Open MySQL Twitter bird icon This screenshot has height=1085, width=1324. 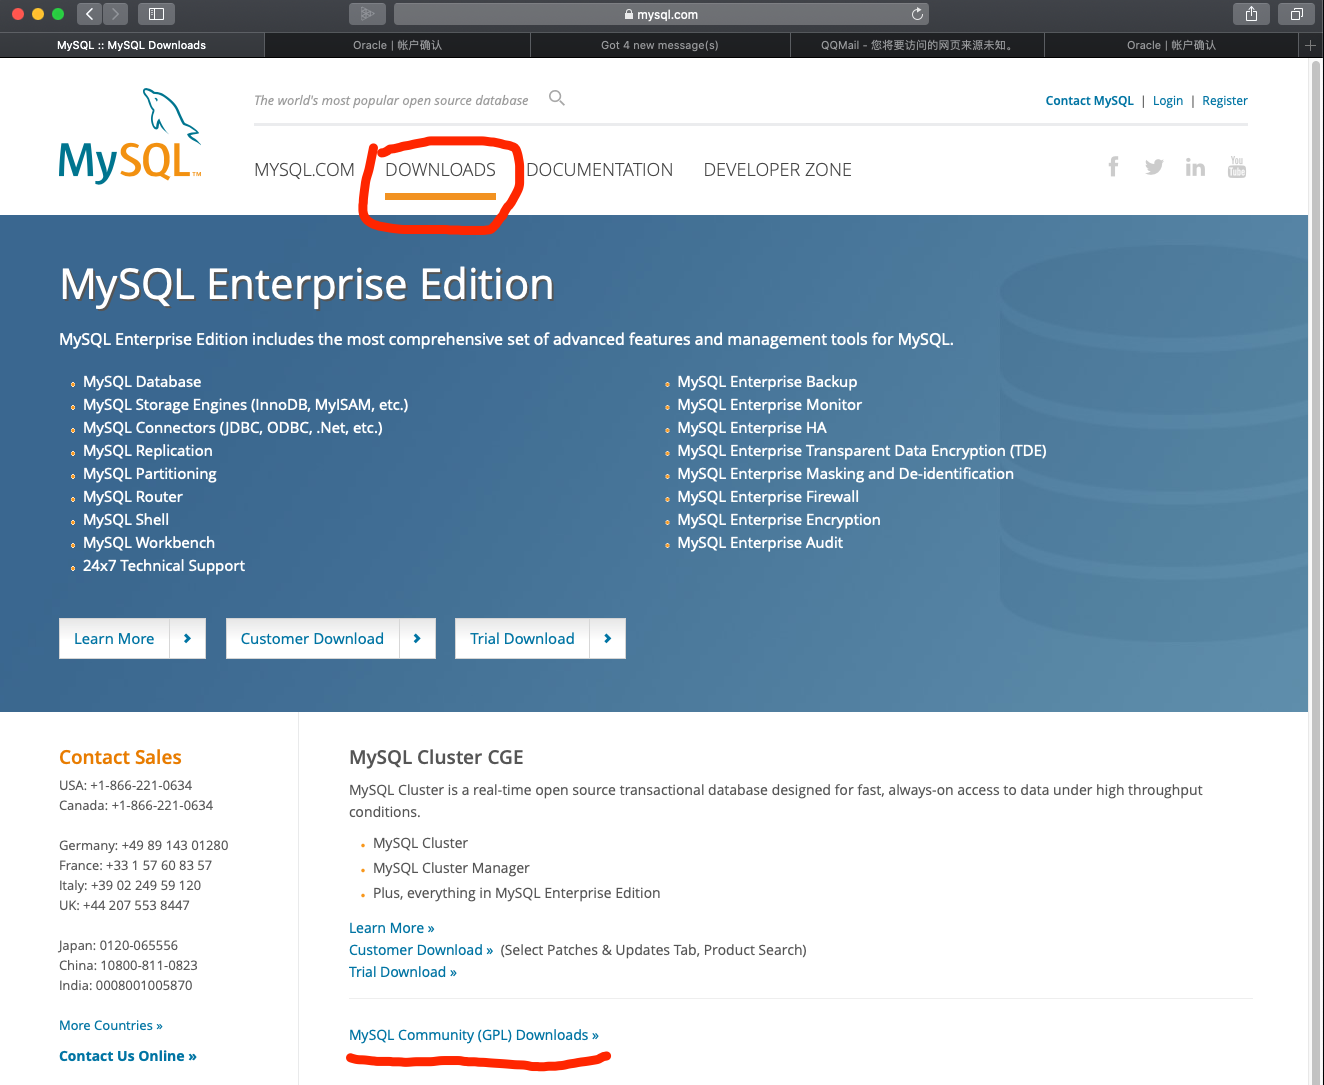click(1154, 167)
